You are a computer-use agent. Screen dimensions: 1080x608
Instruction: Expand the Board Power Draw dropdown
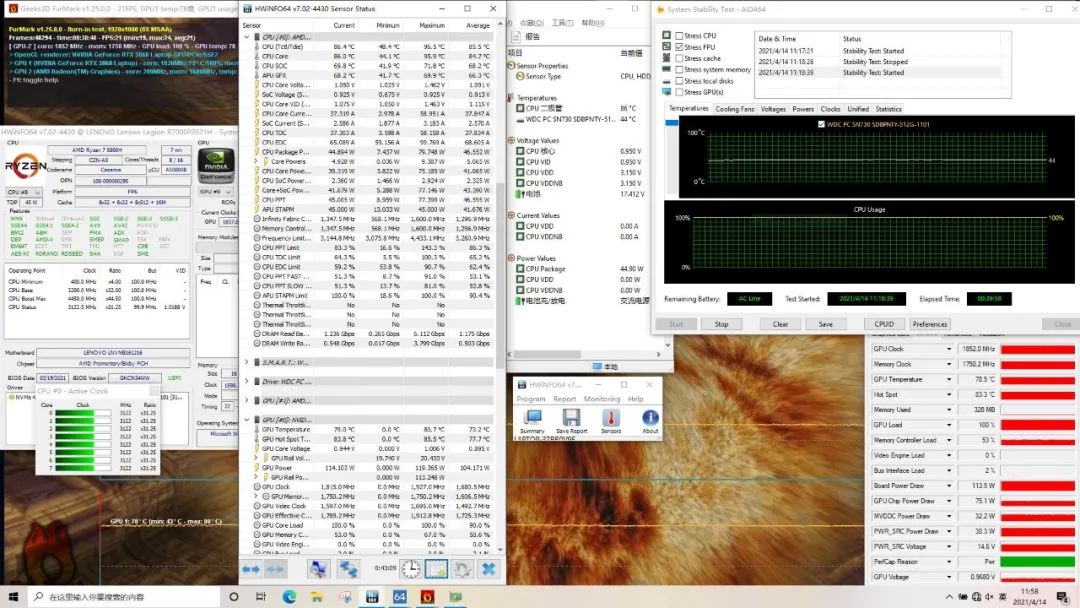948,486
